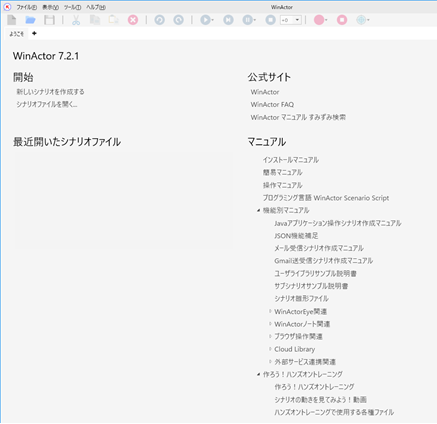Open プログラミング言語 WinActor Scenario Script manual

326,198
